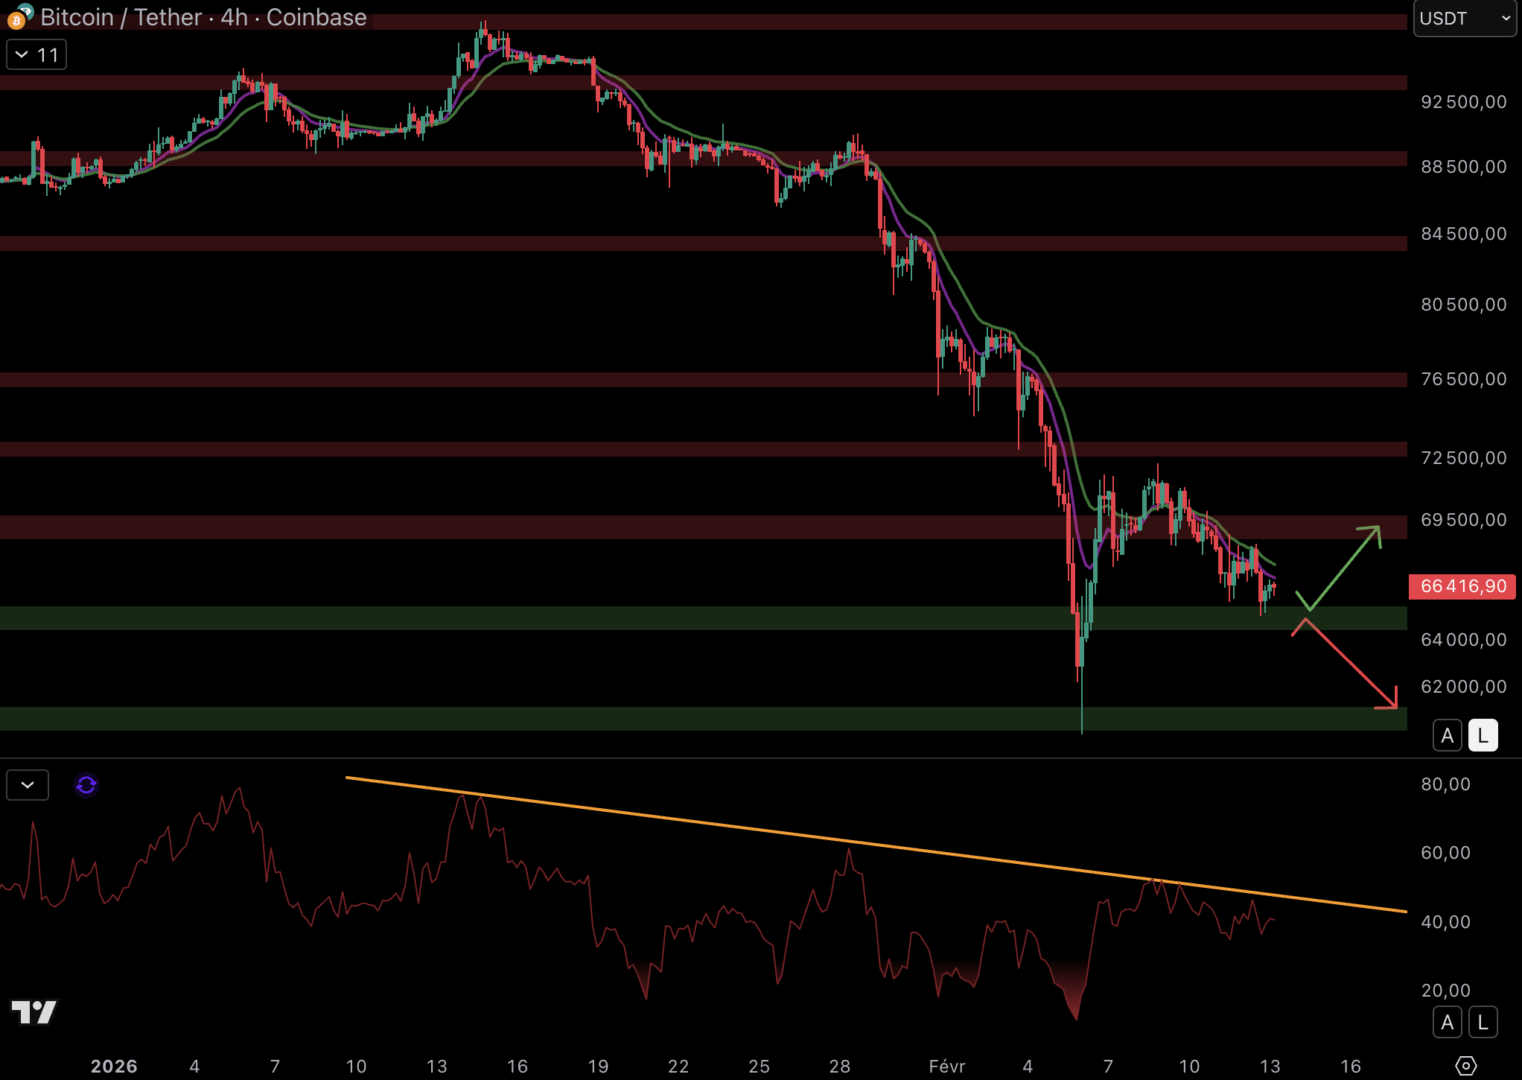This screenshot has height=1080, width=1522.
Task: Open chart settings hexagon gear icon
Action: [1465, 1066]
